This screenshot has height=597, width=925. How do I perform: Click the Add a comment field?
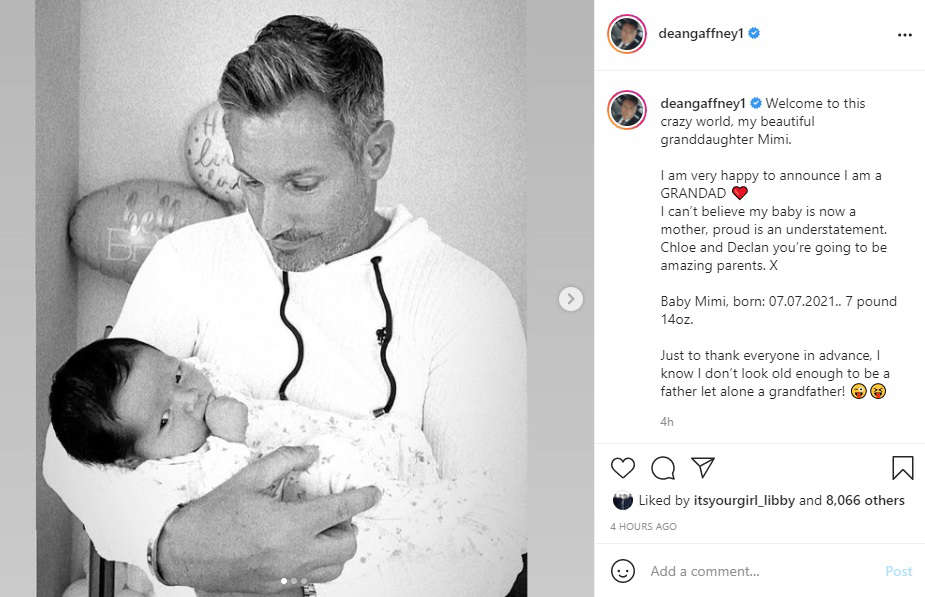pos(761,571)
